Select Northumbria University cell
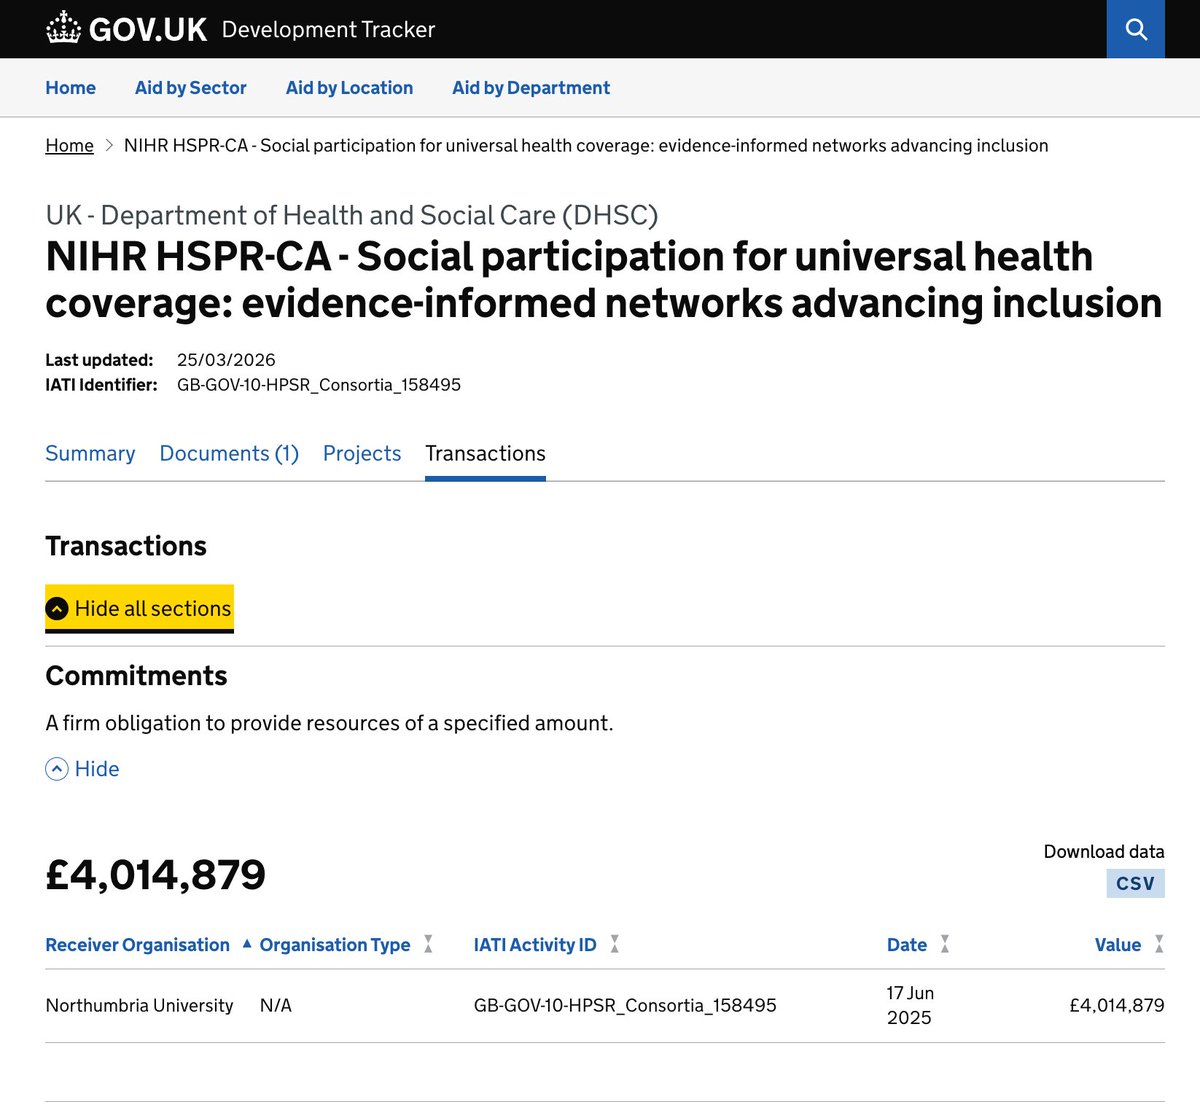Screen dimensions: 1200x1102 click(x=139, y=1006)
